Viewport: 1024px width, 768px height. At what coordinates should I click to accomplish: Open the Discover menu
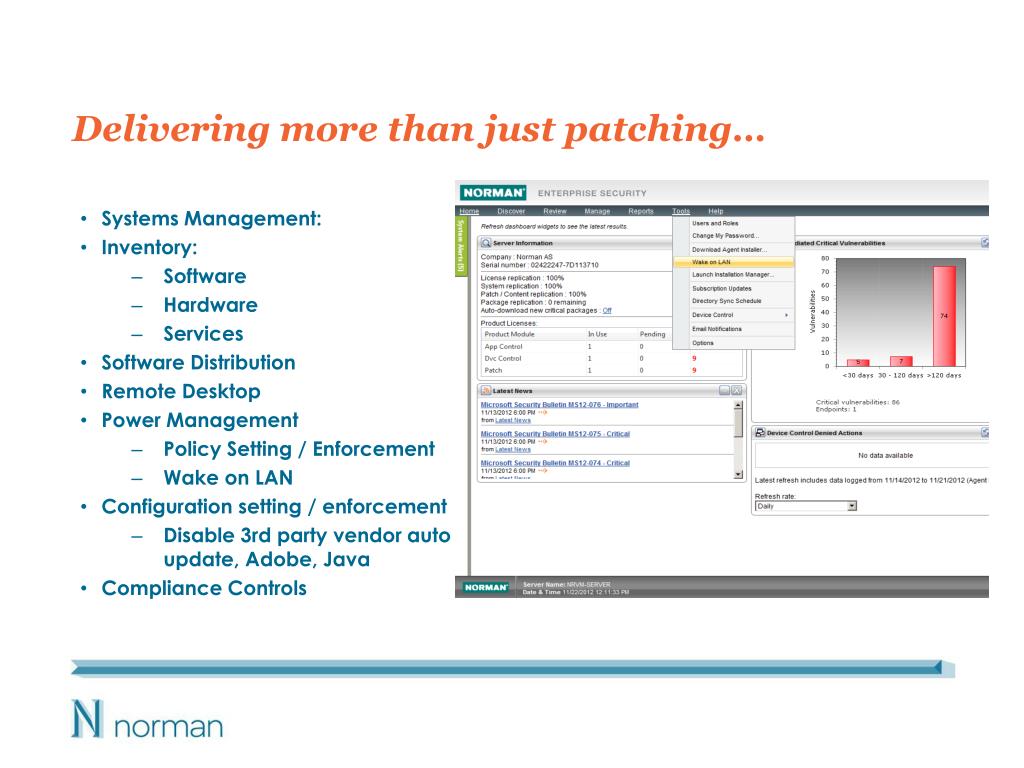coord(511,211)
